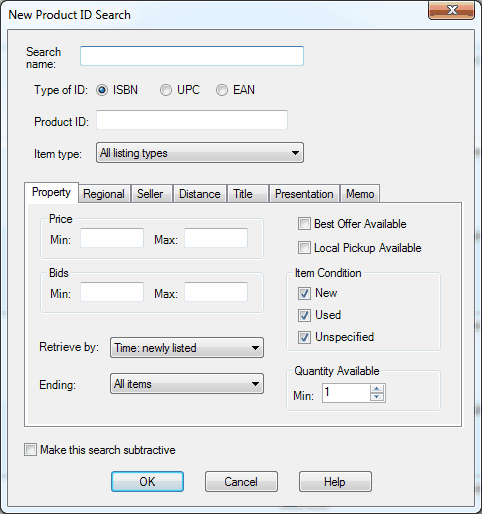The image size is (482, 514).
Task: Click the Price Min input box
Action: (112, 238)
